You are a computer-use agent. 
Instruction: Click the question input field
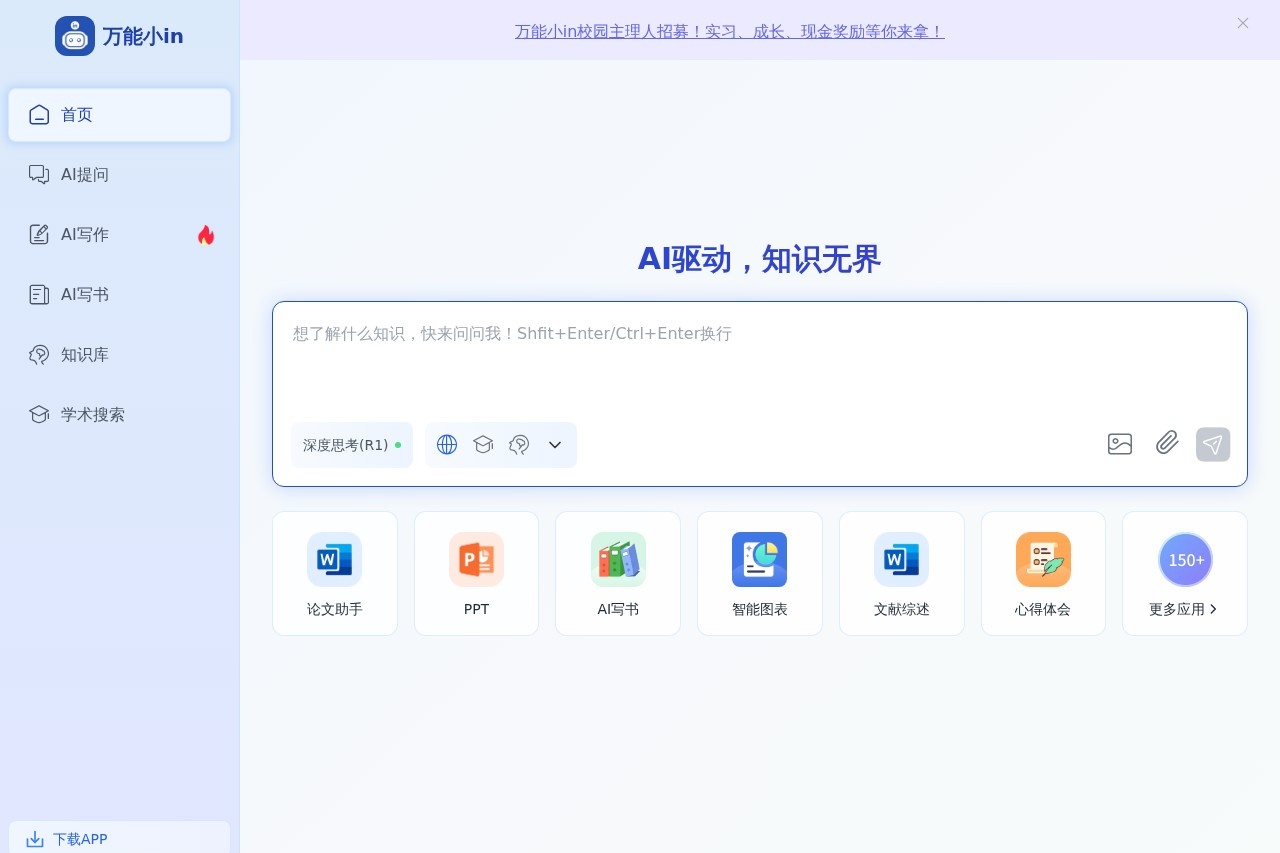pos(759,360)
